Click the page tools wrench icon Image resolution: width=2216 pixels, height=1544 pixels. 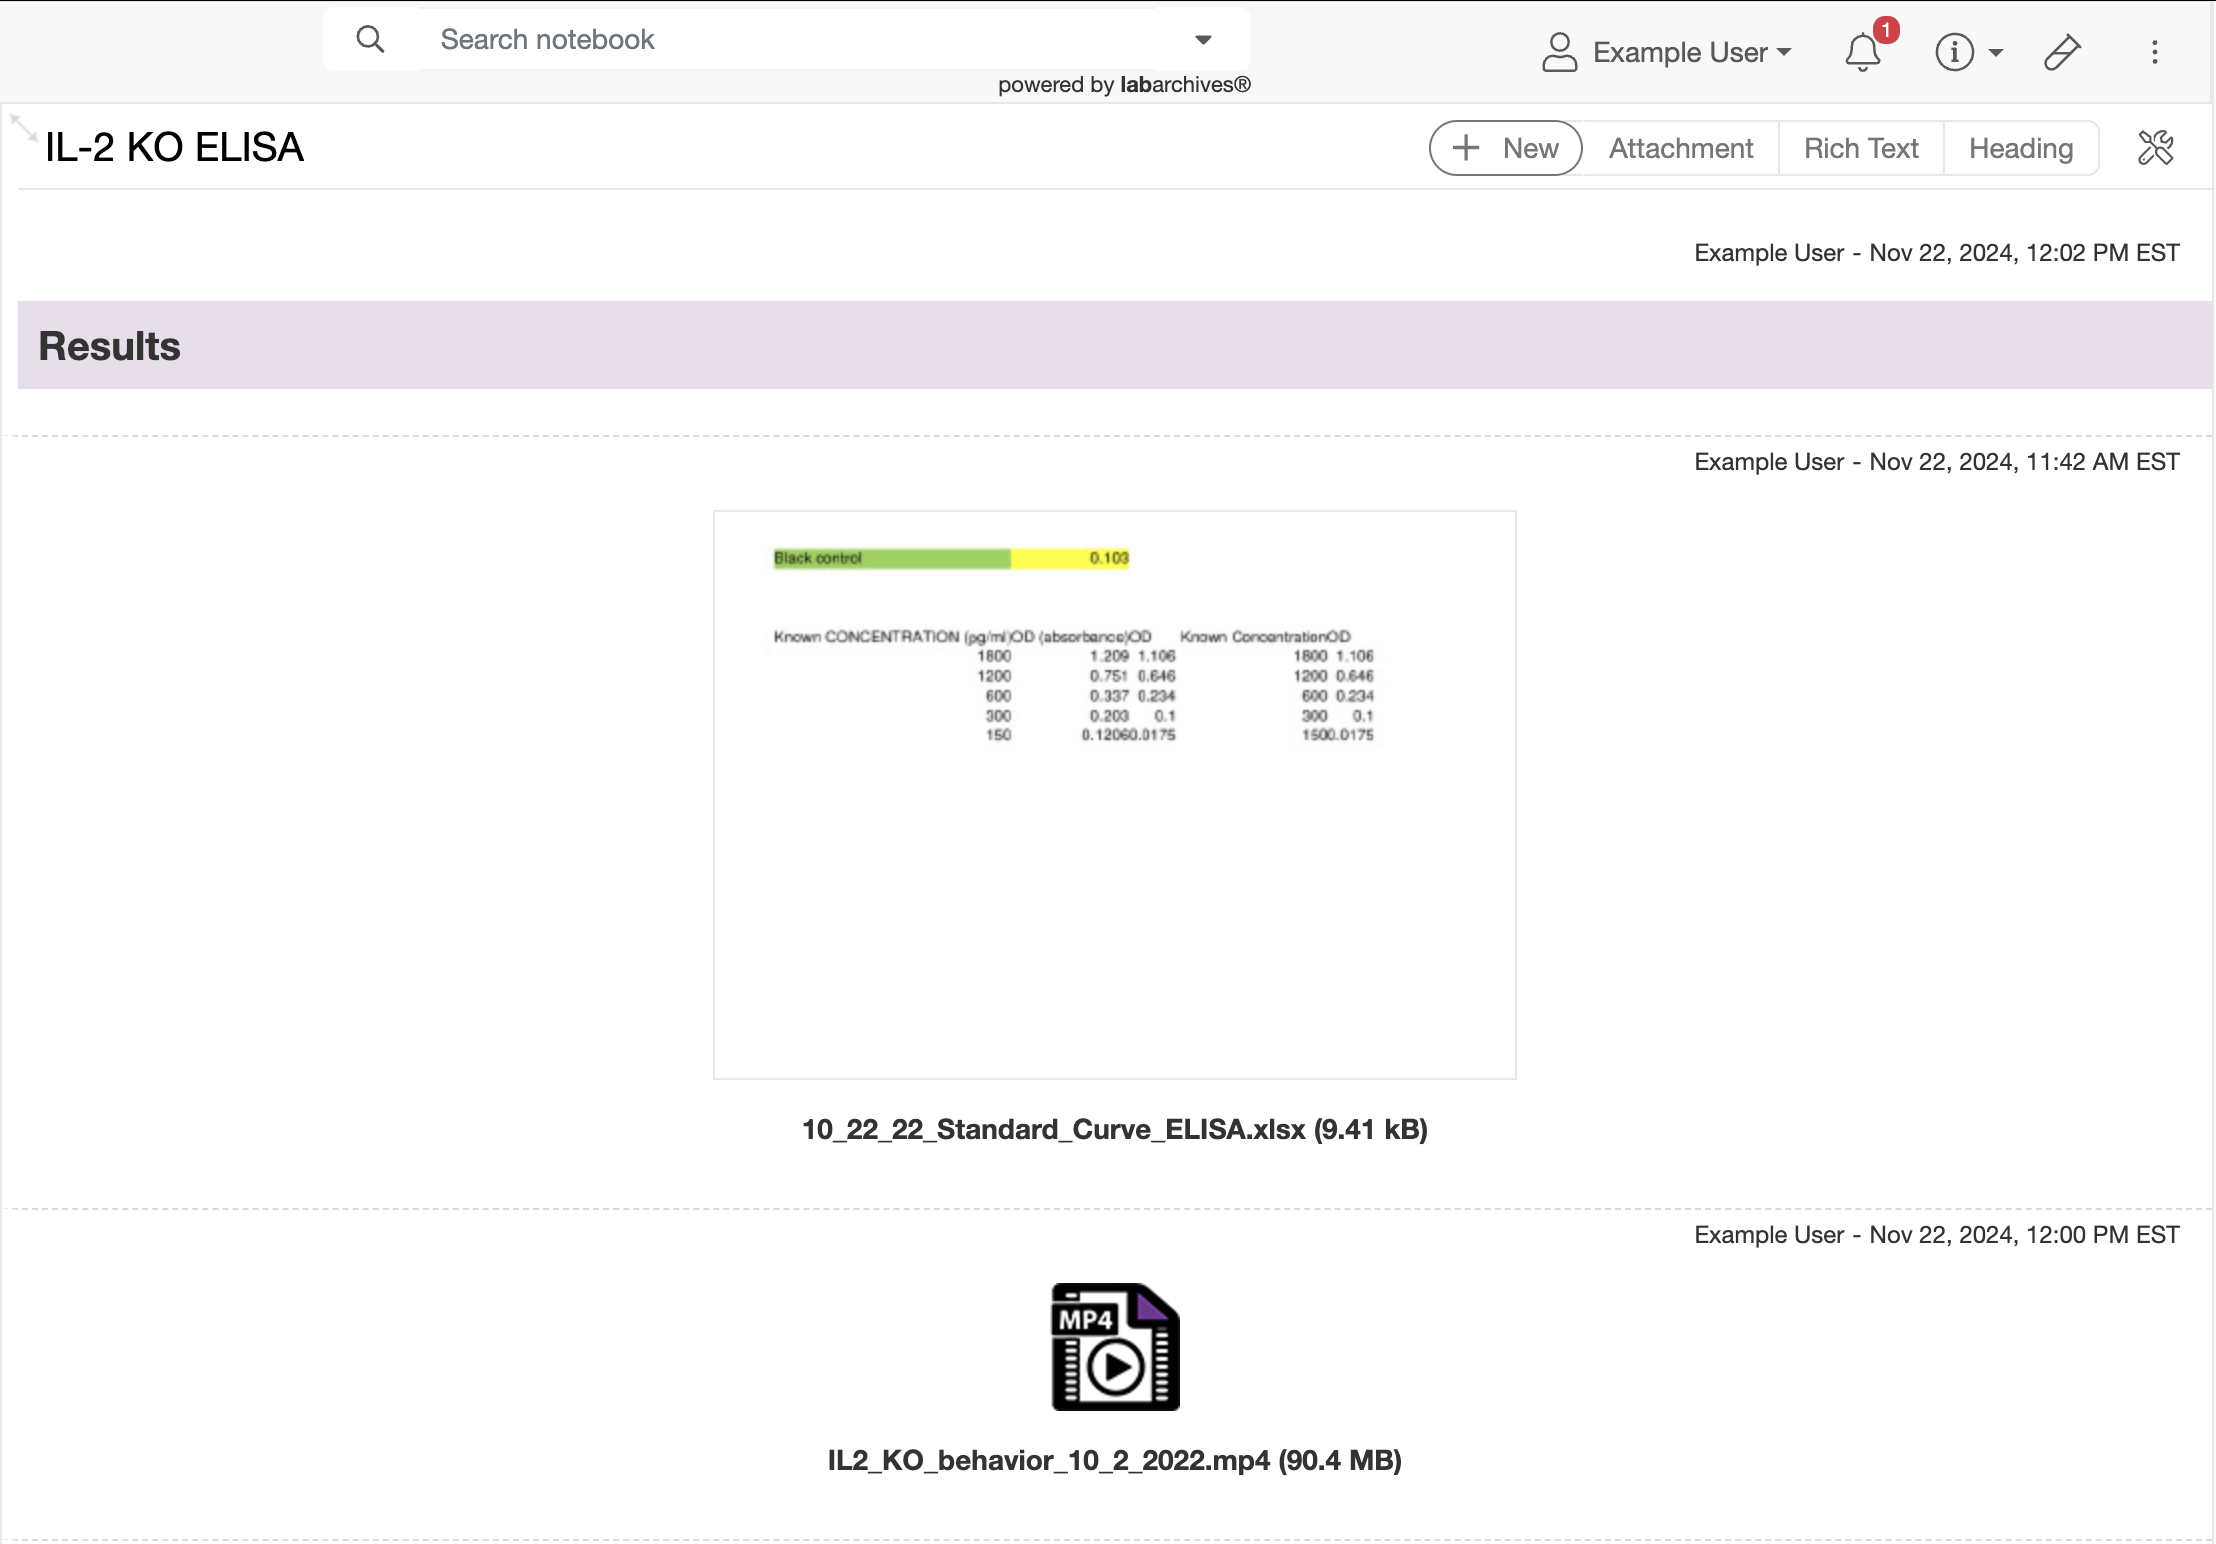tap(2157, 147)
